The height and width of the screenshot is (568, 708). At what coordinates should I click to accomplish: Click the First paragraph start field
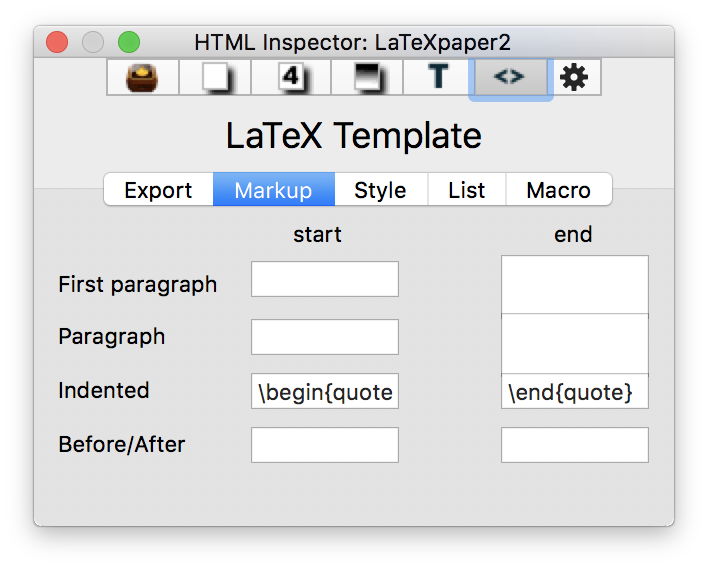click(324, 279)
